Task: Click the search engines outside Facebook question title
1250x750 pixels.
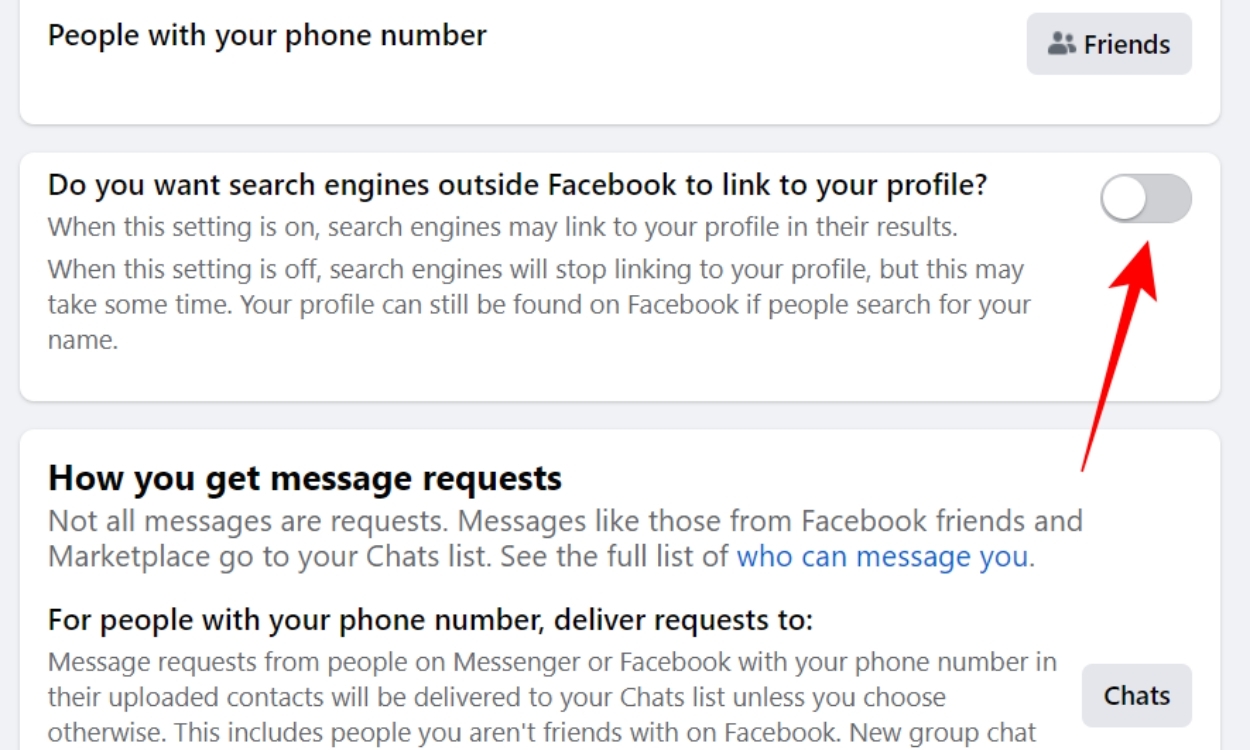Action: click(x=518, y=184)
